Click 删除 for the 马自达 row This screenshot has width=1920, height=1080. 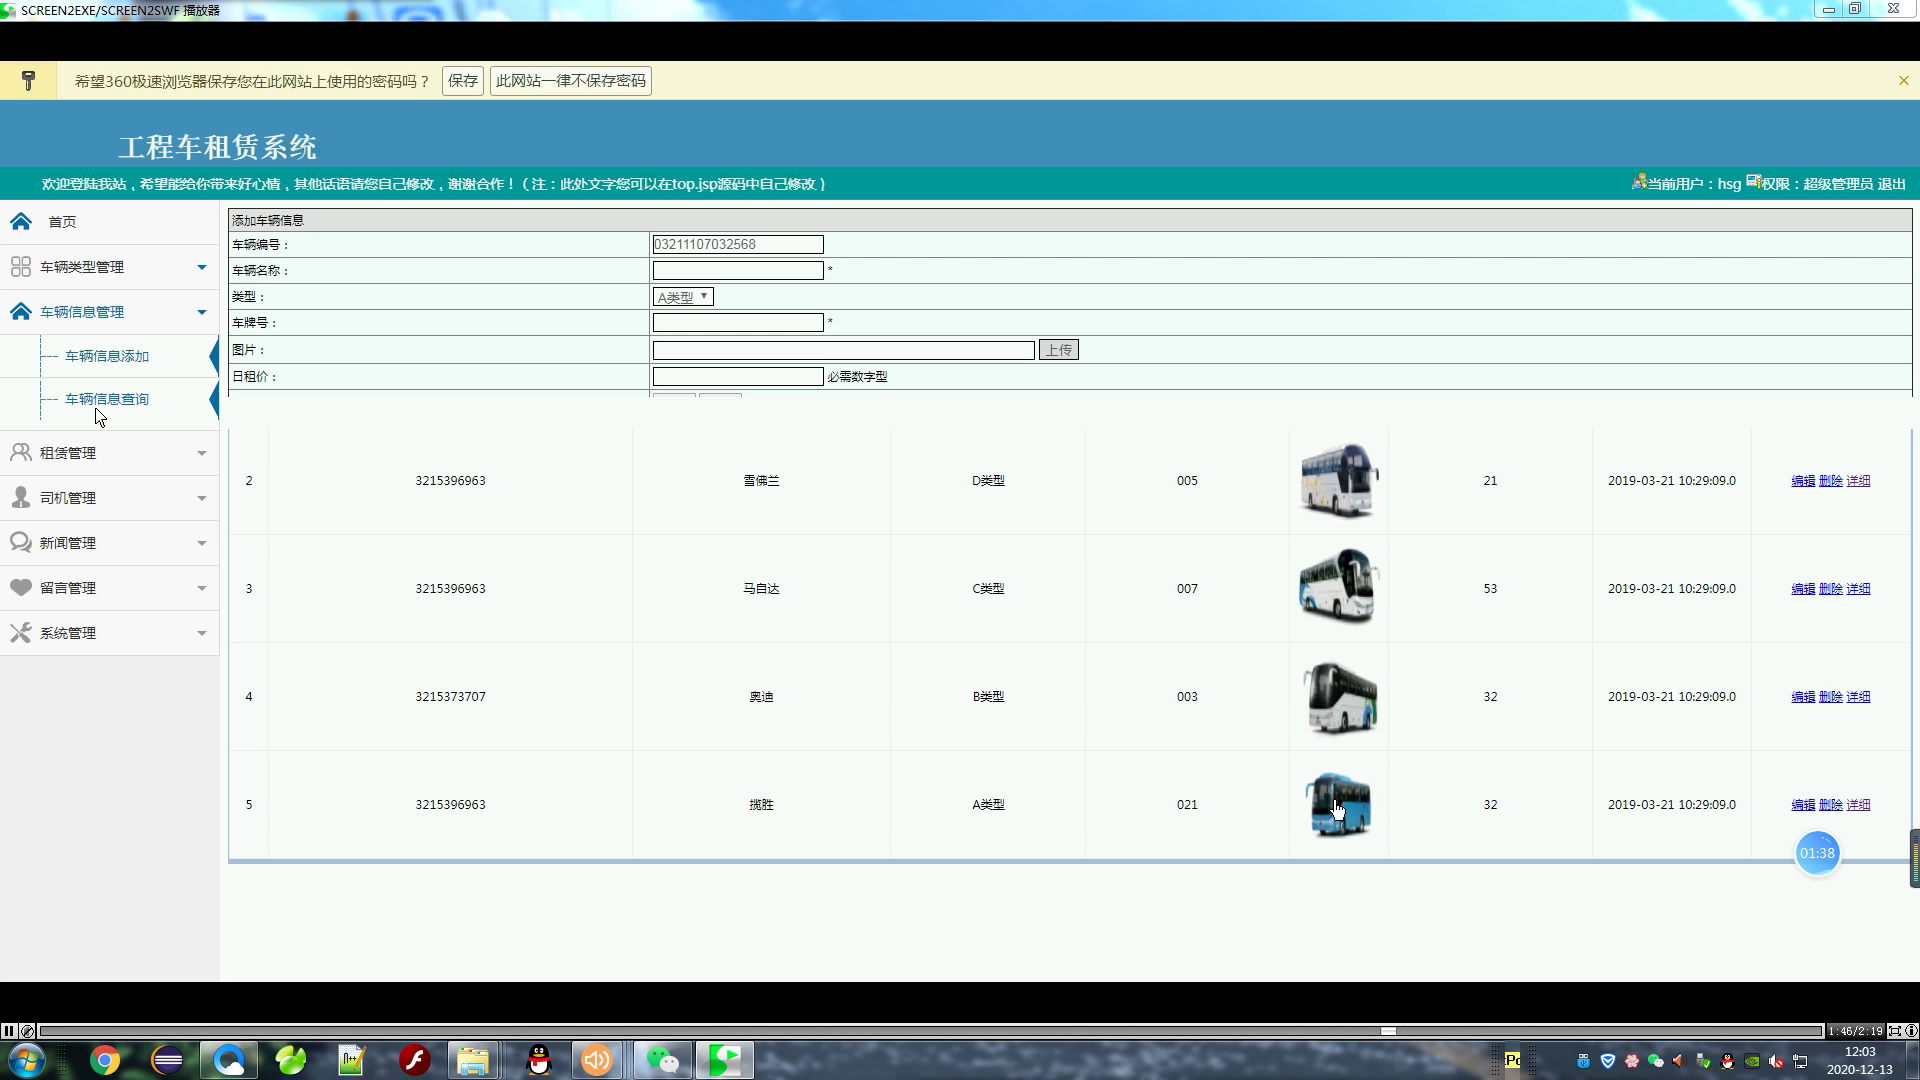click(1831, 589)
